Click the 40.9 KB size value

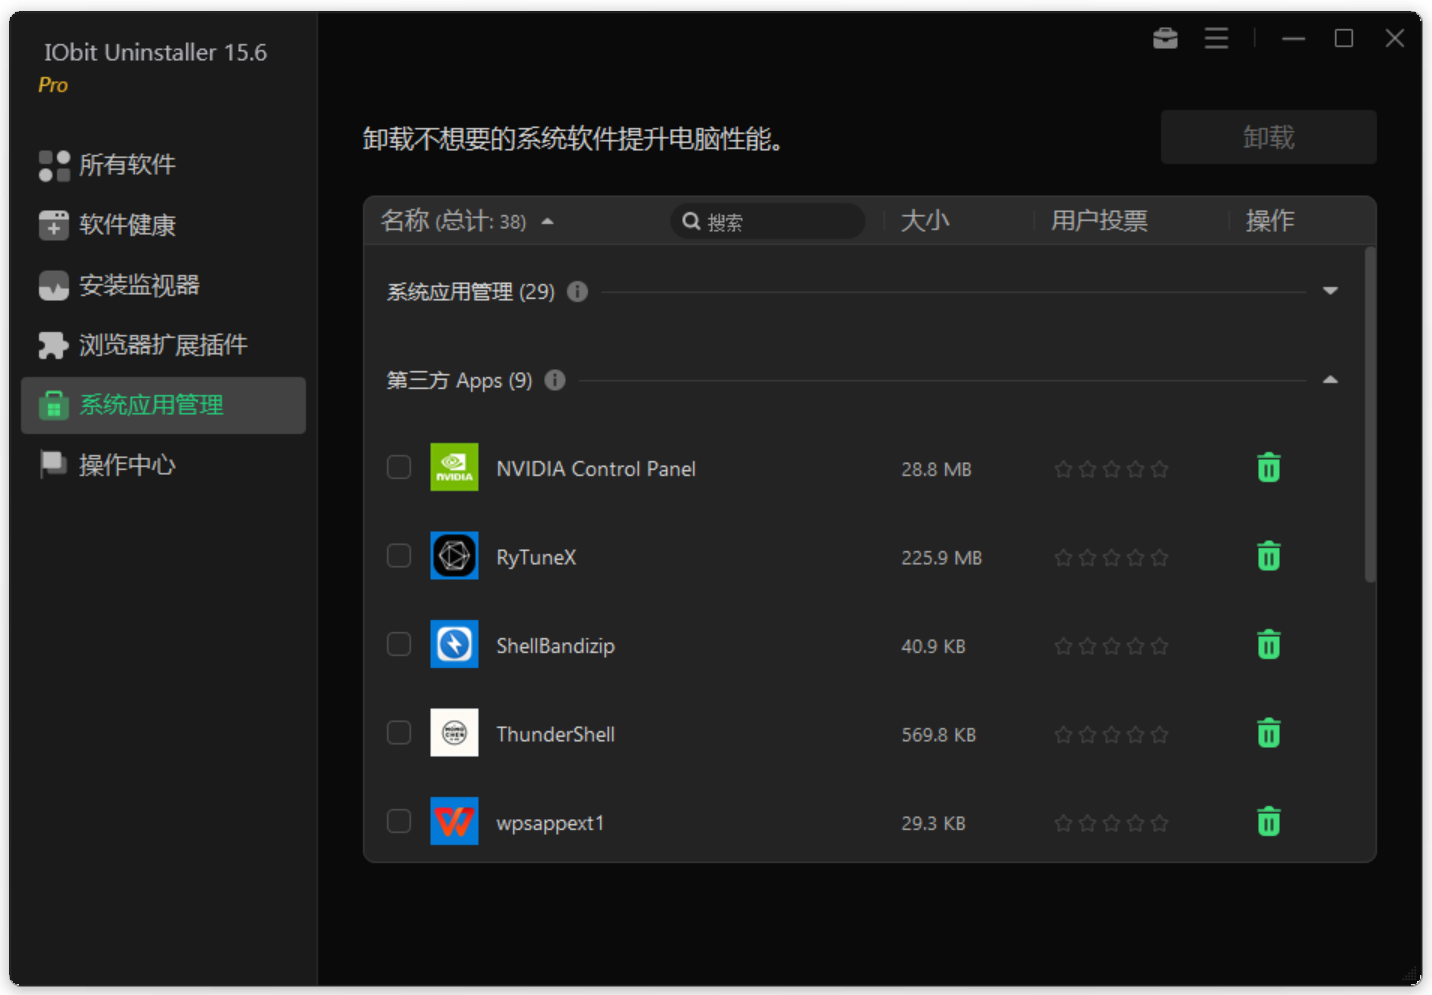pos(933,646)
